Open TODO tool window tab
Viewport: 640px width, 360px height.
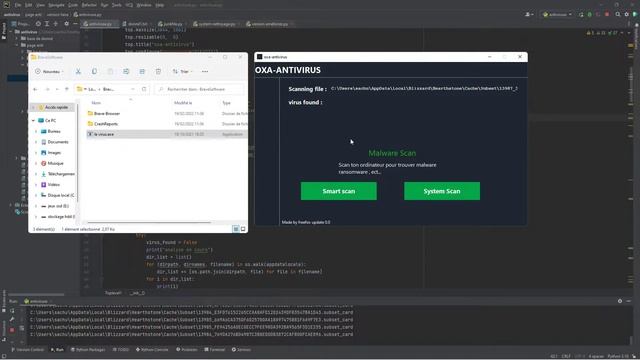pyautogui.click(x=121, y=350)
